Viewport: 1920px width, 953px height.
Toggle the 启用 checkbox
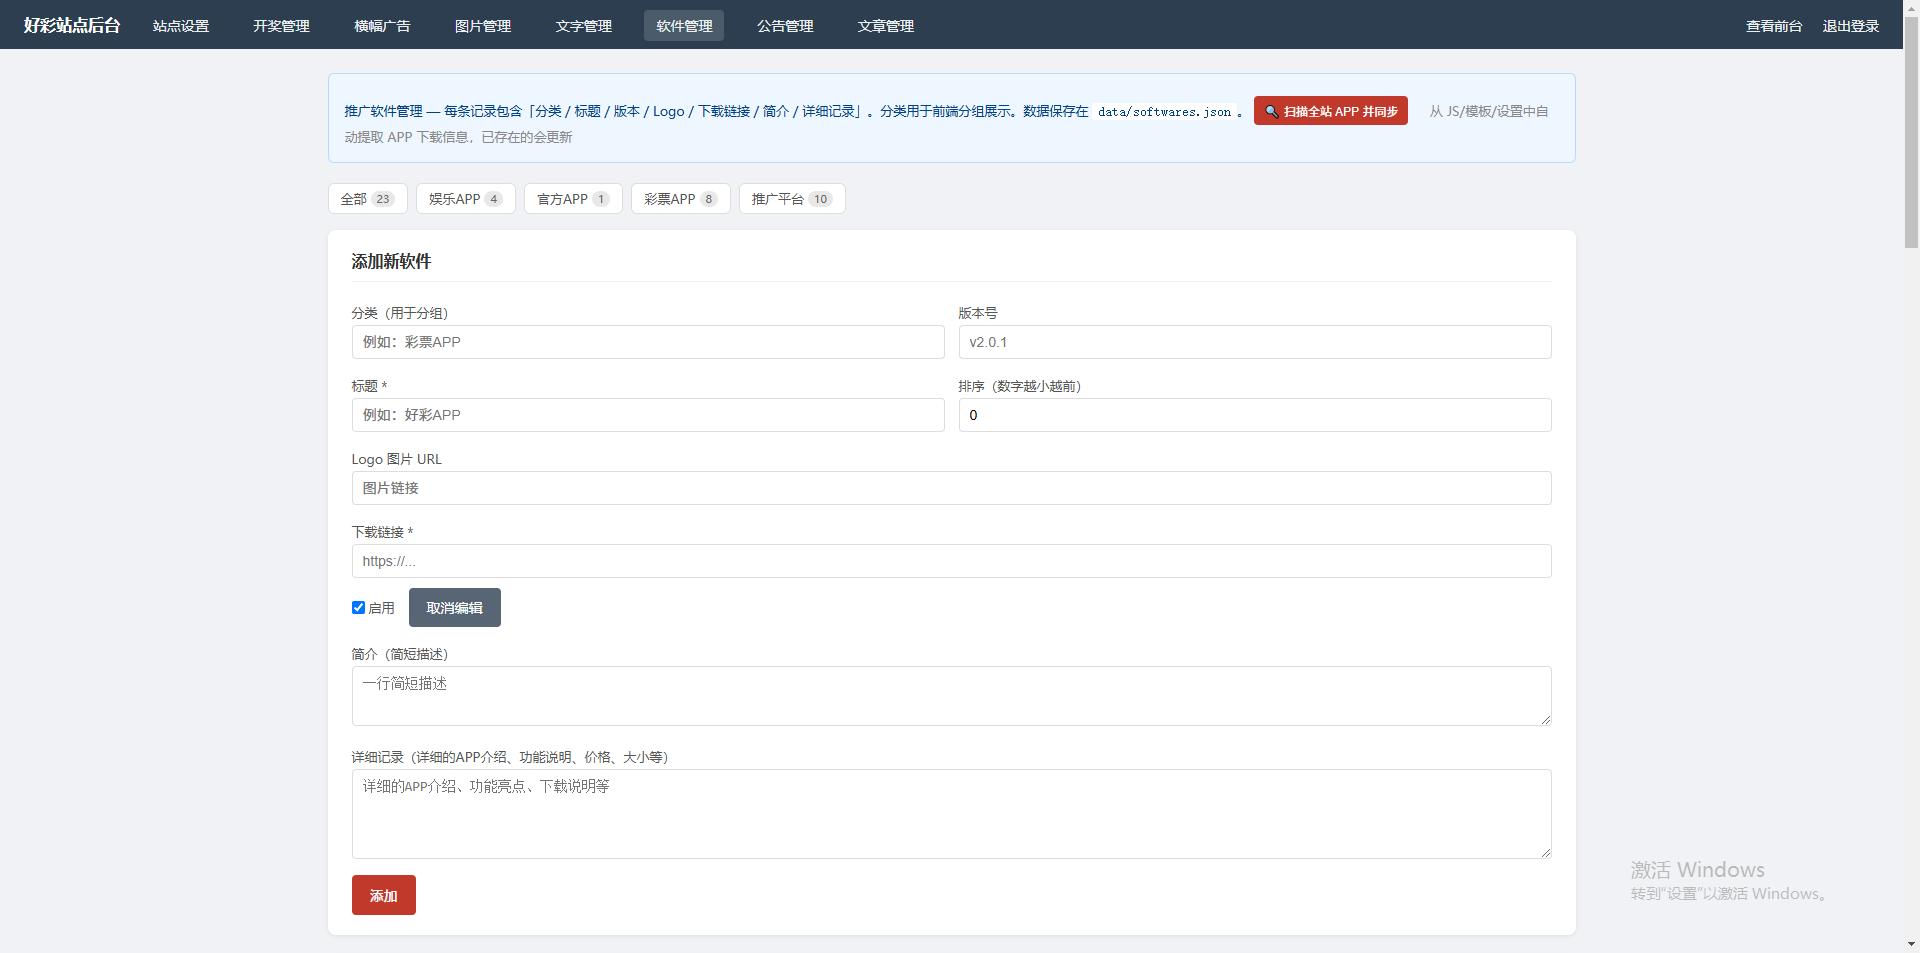358,607
